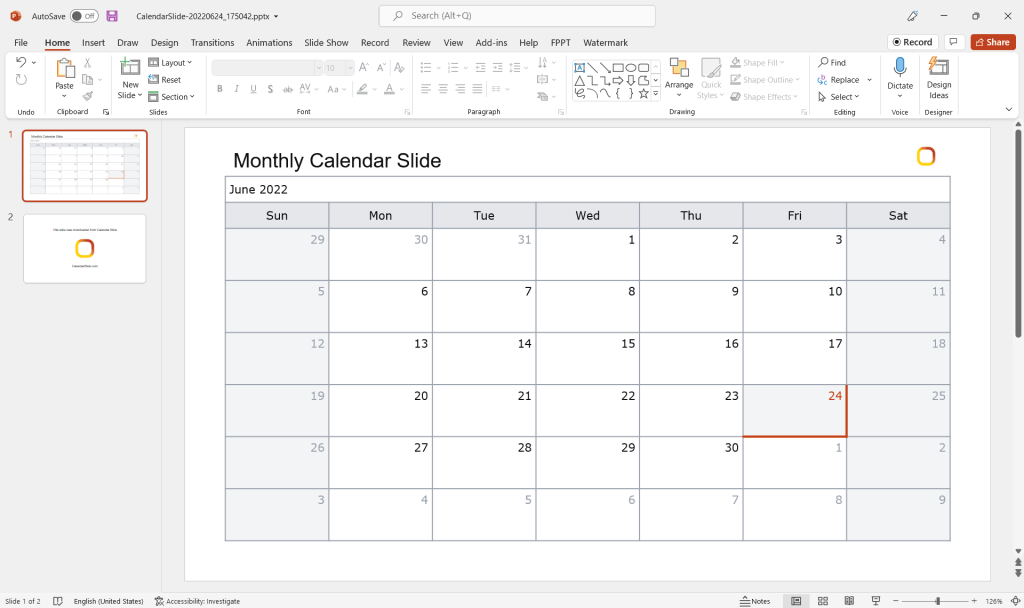Open the Watermark menu tab
Screen dimensions: 1024x608
pyautogui.click(x=605, y=42)
